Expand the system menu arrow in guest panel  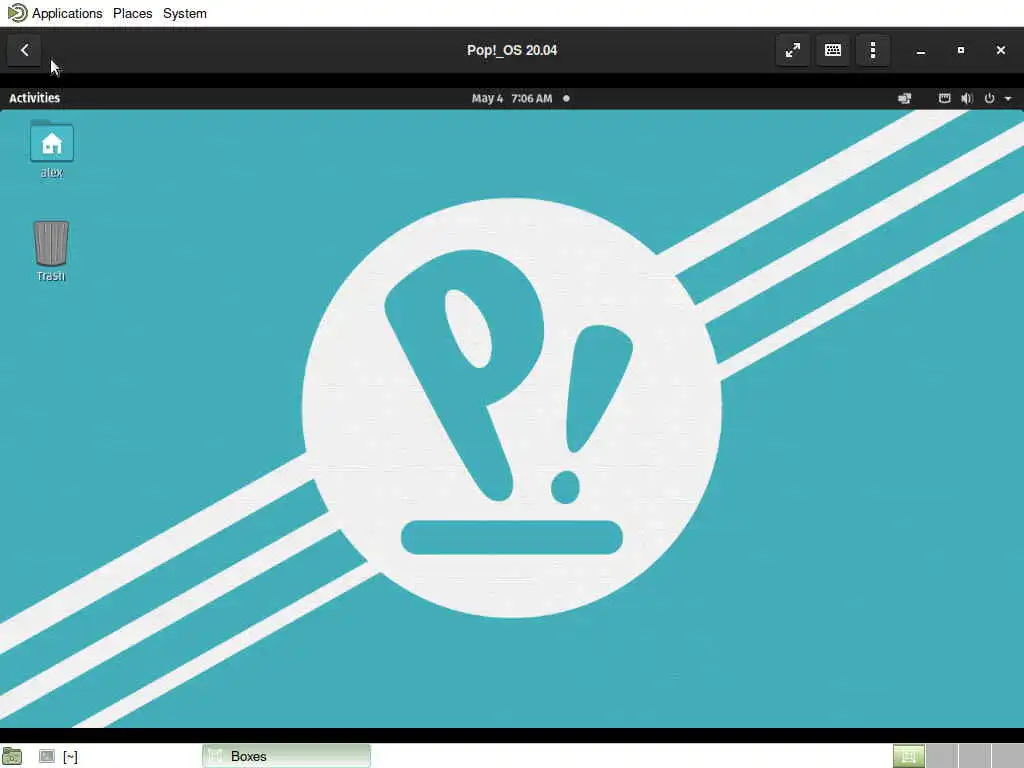tap(1008, 99)
